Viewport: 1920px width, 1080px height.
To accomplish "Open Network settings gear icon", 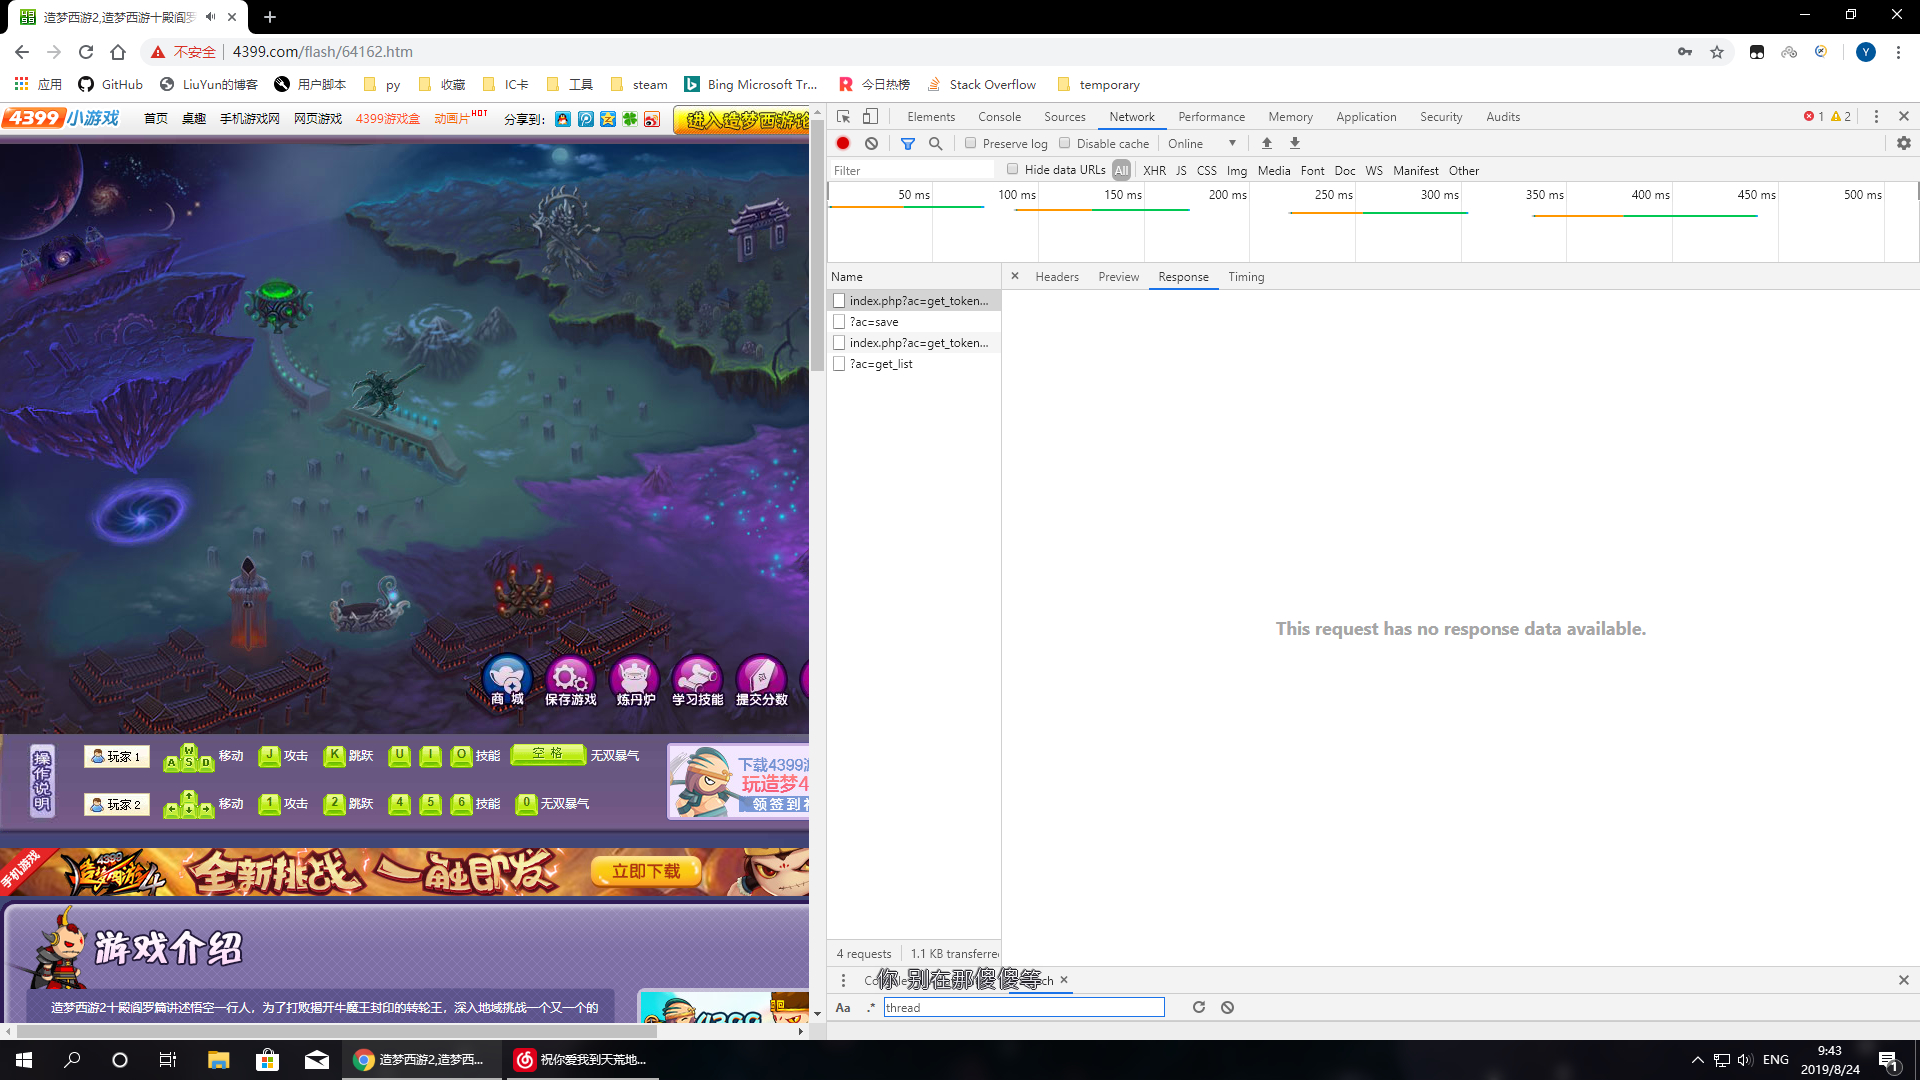I will click(1904, 144).
